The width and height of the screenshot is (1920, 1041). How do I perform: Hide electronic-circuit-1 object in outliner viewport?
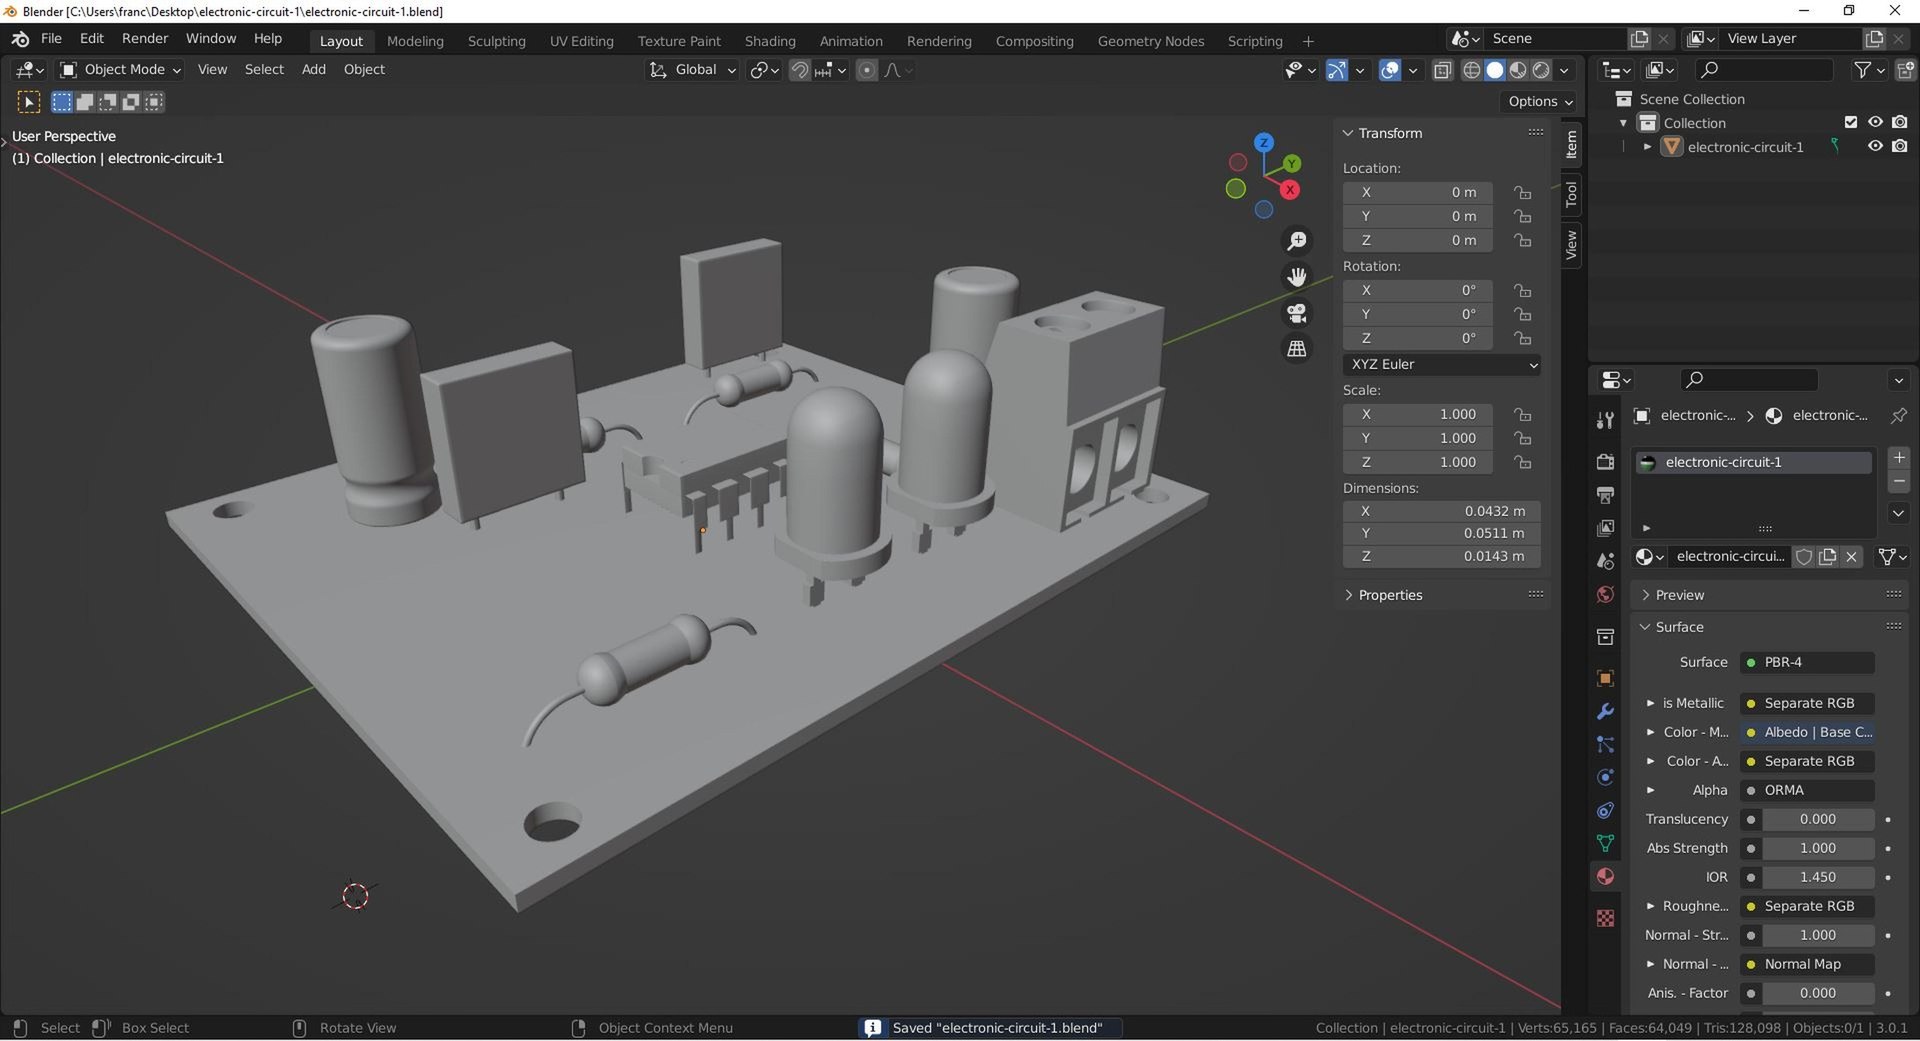[1875, 146]
